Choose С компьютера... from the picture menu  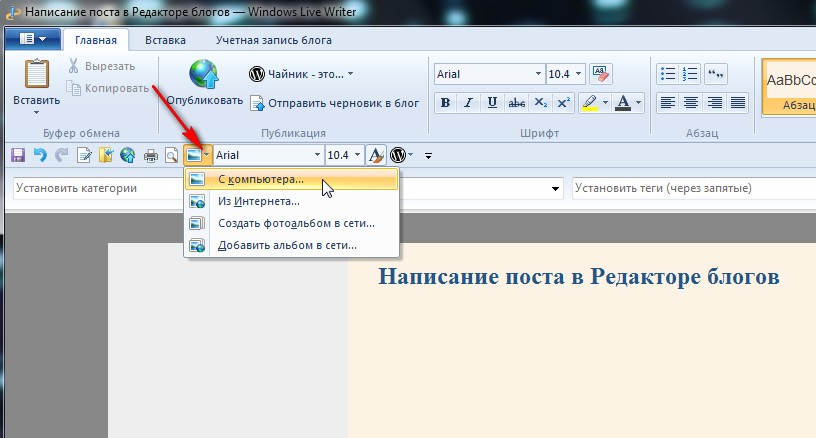292,179
